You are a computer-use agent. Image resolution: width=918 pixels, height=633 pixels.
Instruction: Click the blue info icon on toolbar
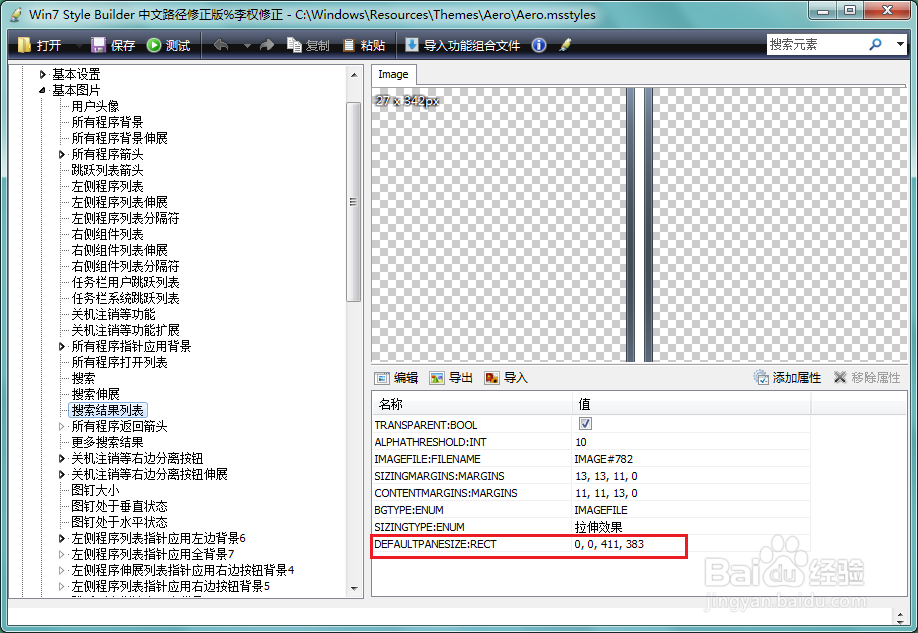click(538, 44)
